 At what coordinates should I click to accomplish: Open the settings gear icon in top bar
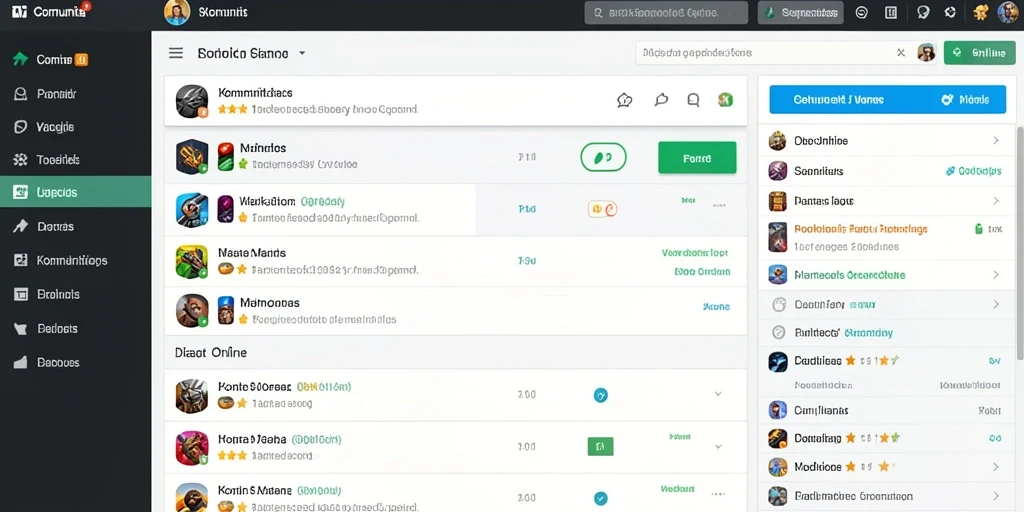click(x=950, y=12)
